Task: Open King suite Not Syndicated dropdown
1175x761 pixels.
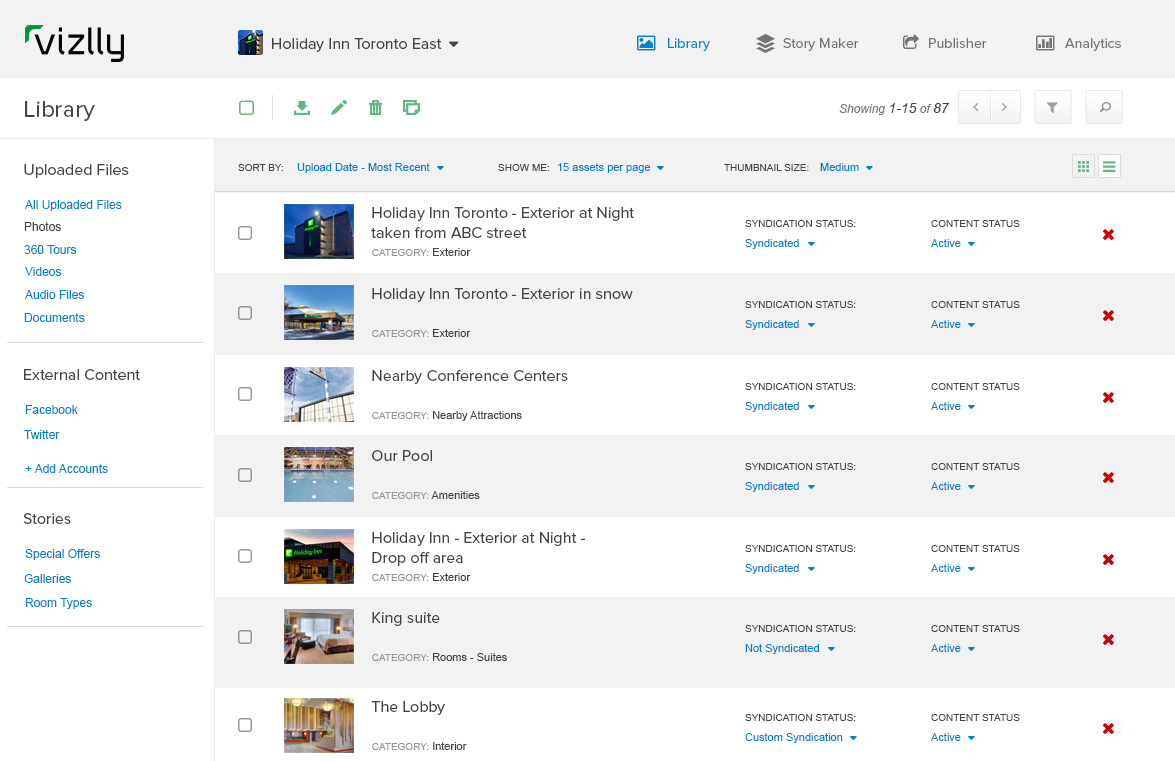Action: coord(790,649)
